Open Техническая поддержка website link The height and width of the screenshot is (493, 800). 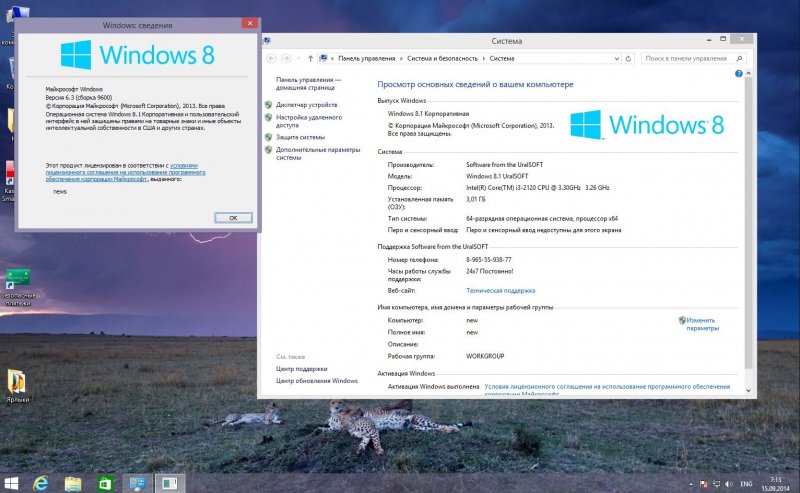[x=501, y=290]
